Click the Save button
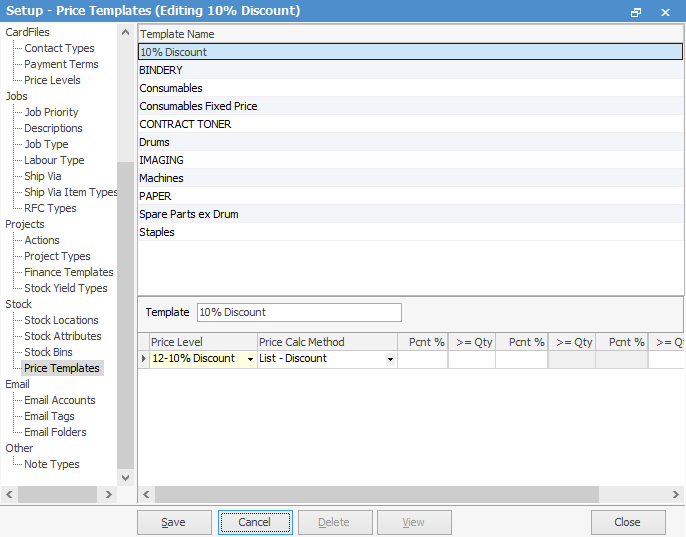 [x=174, y=522]
